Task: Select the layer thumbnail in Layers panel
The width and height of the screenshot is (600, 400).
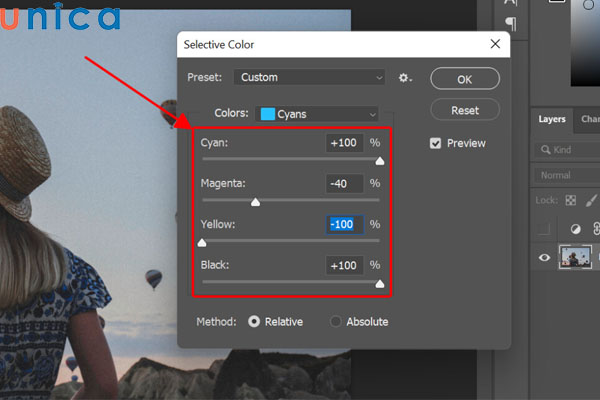Action: click(x=575, y=257)
